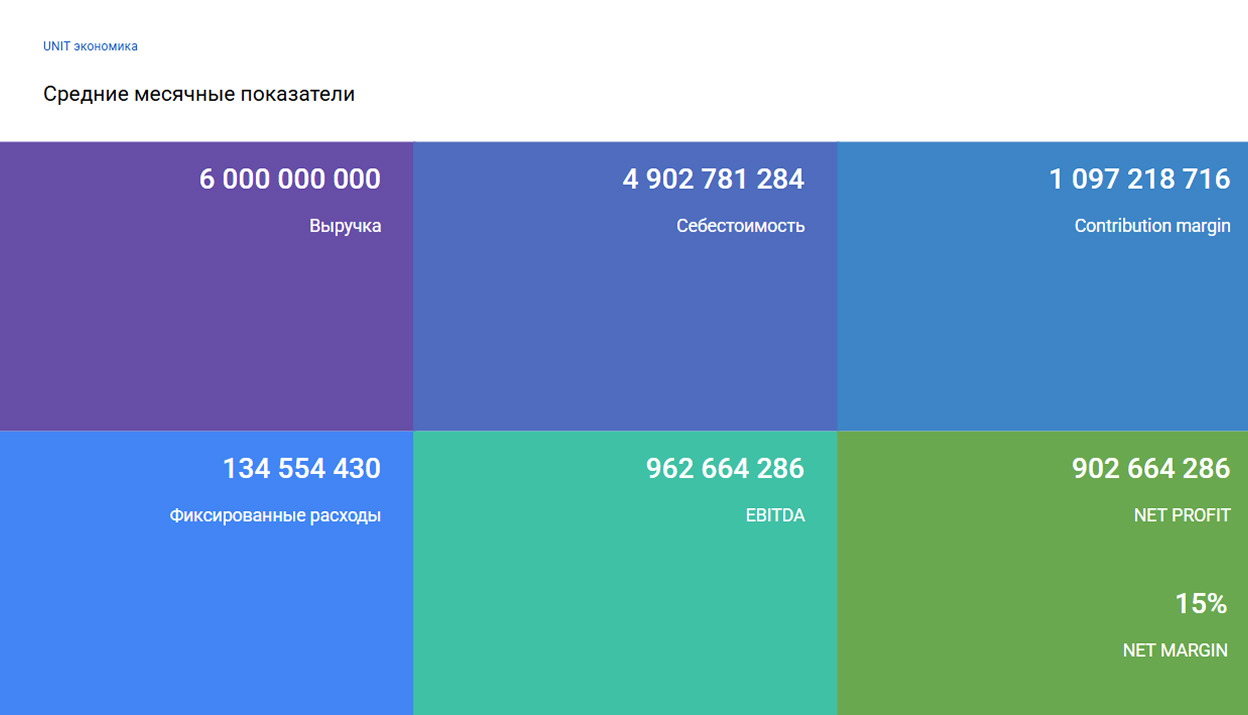Select the NET MARGIN label
1248x715 pixels.
[x=1175, y=650]
